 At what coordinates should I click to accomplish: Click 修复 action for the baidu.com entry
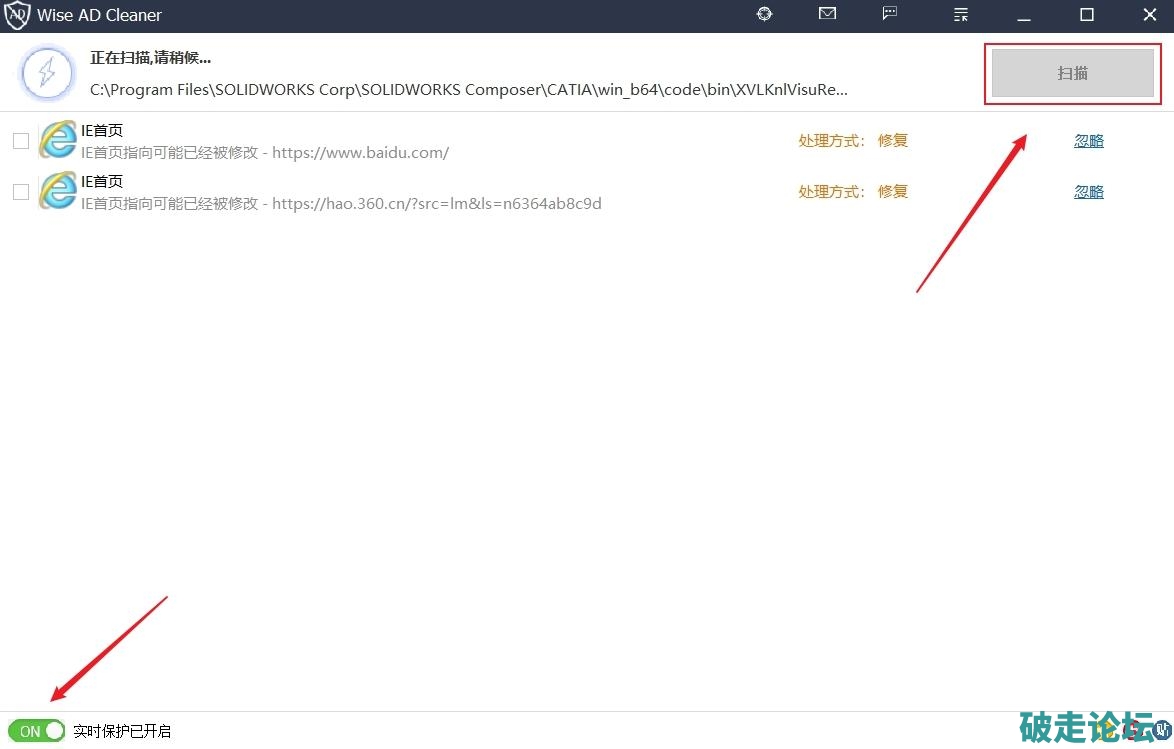892,141
